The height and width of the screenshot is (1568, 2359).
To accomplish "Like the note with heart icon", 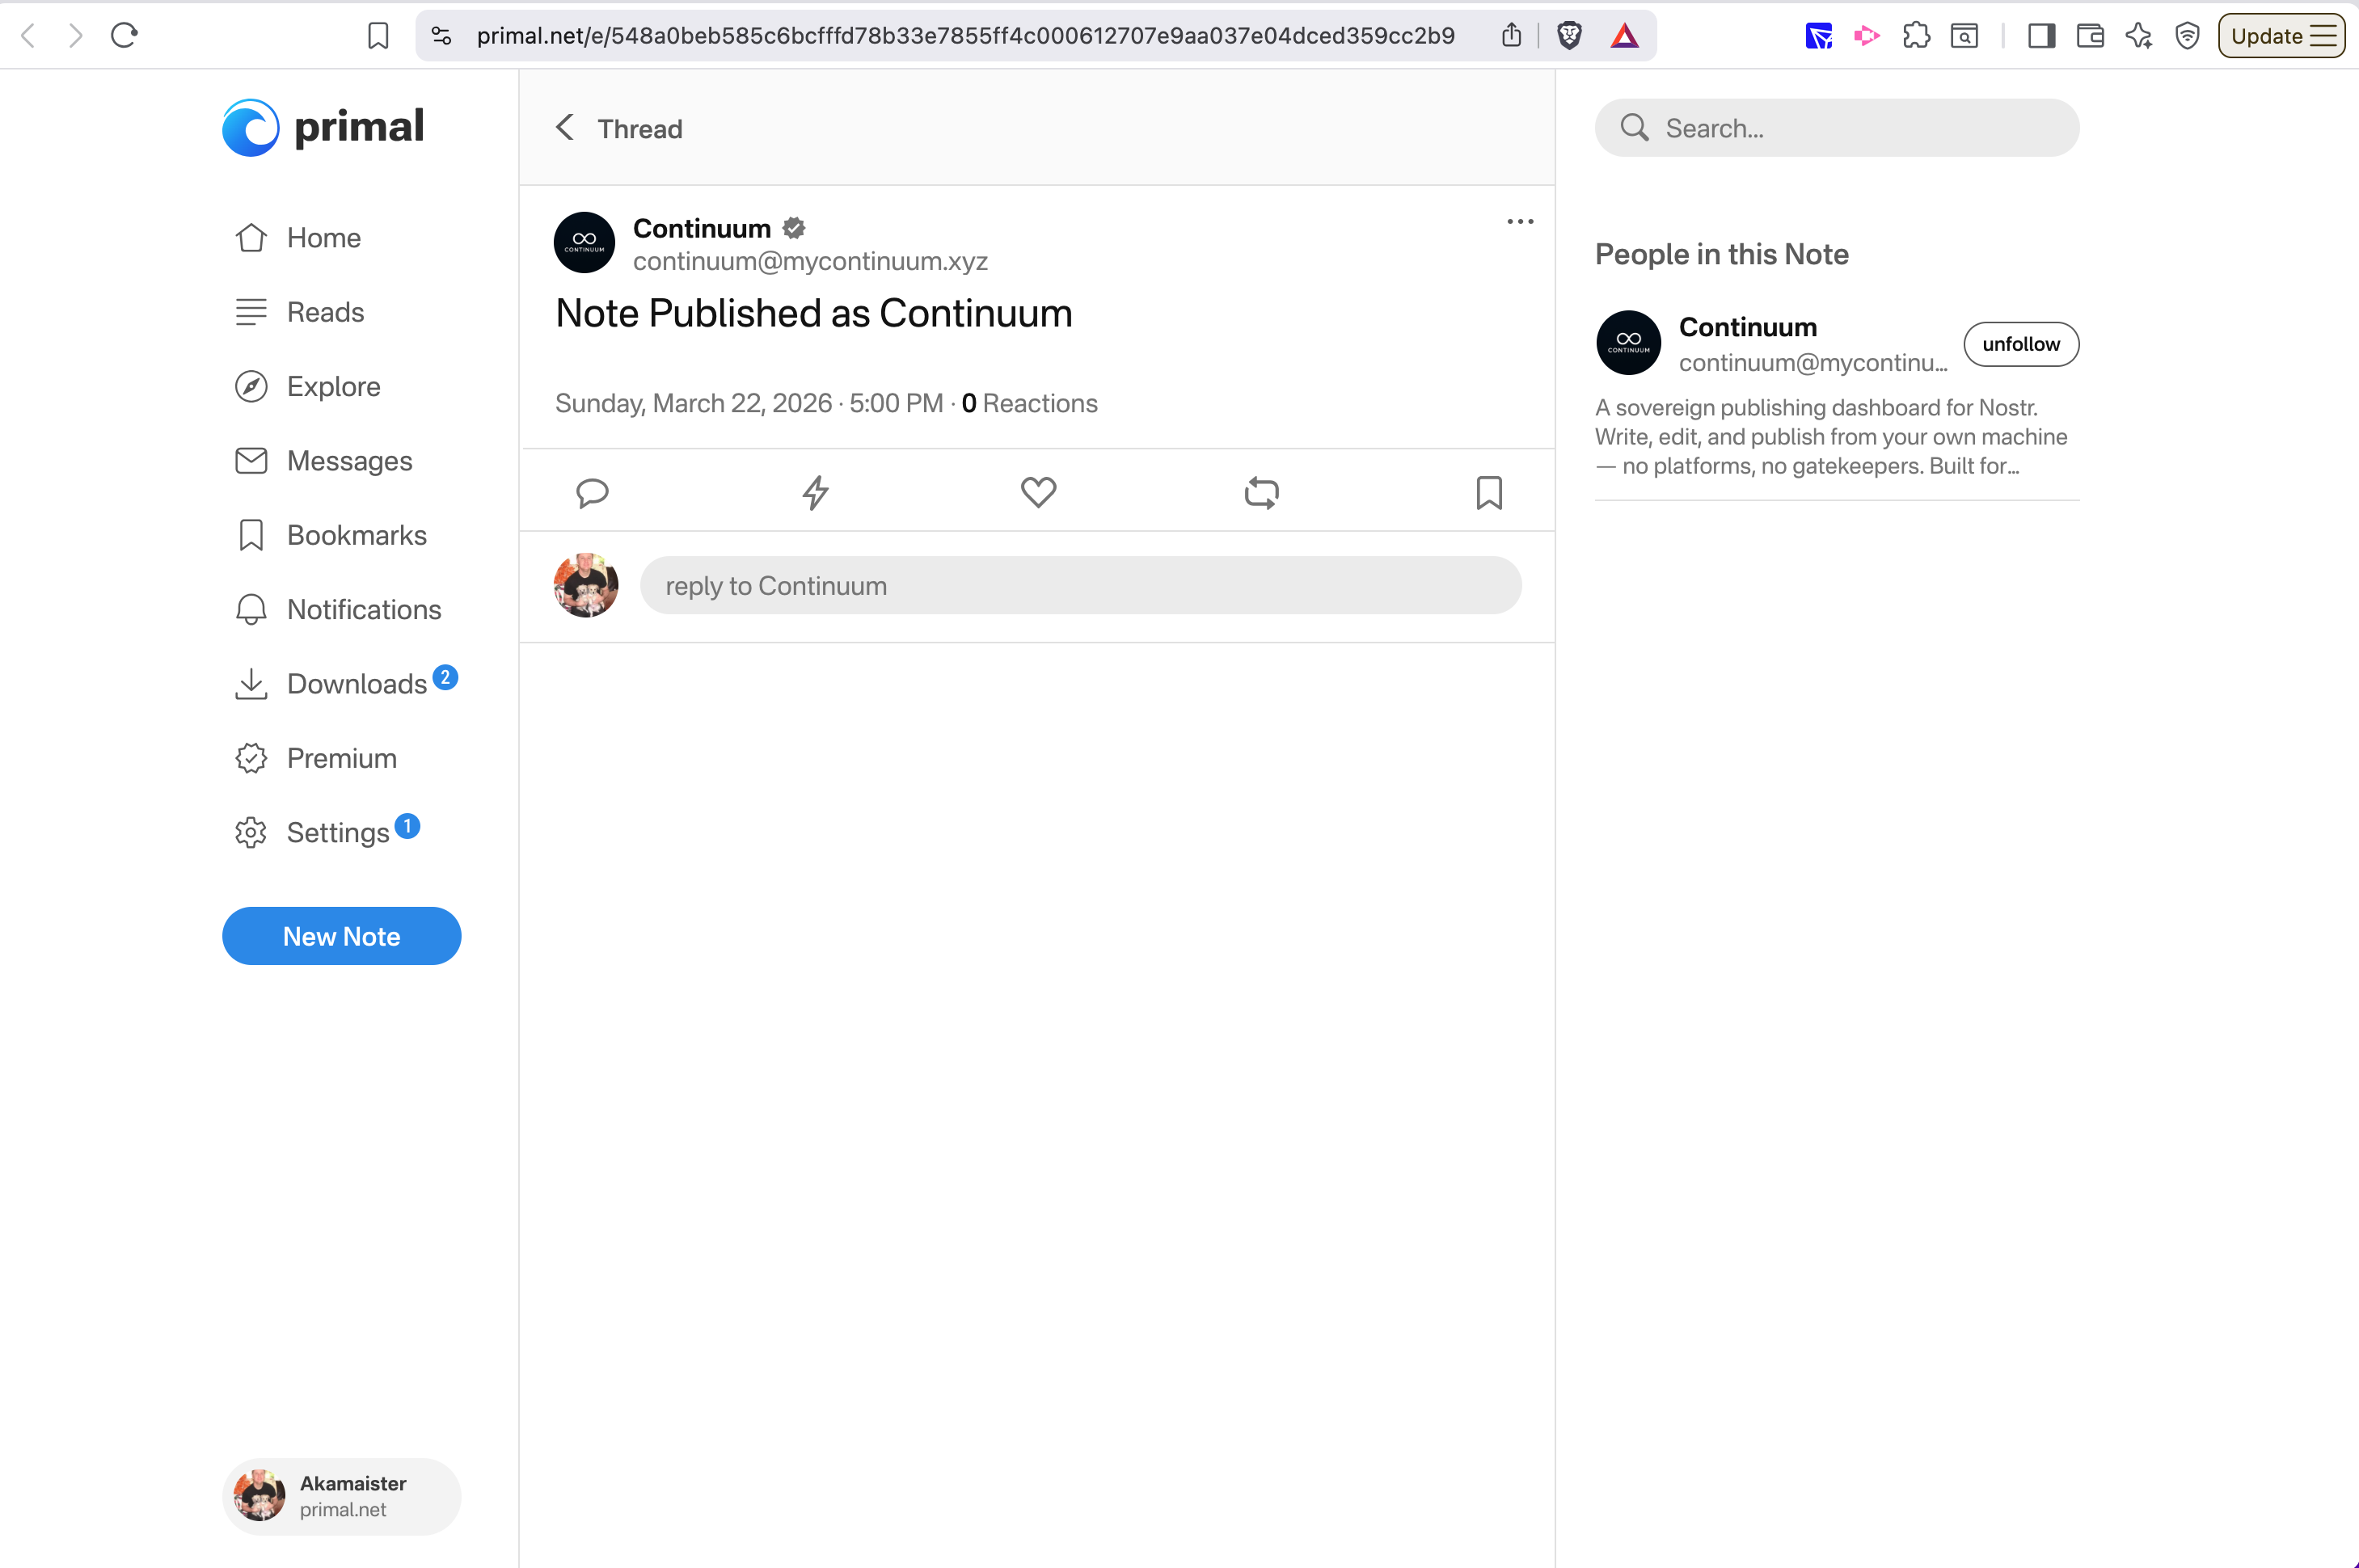I will pyautogui.click(x=1038, y=492).
